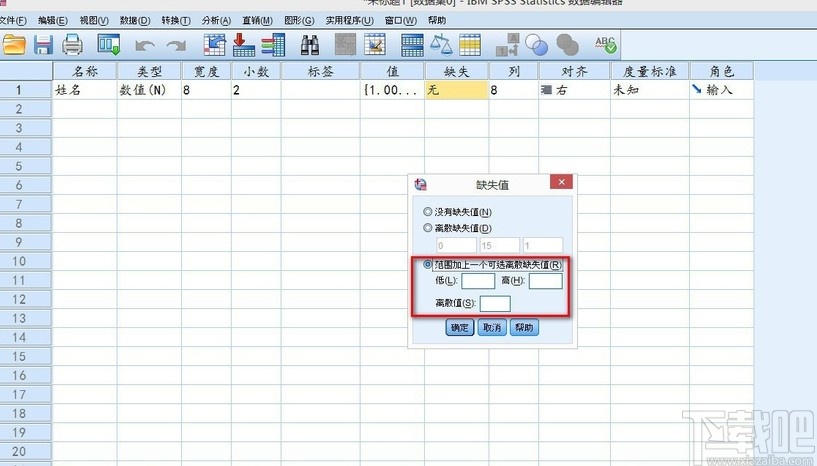
Task: Open the 直销(M) menu
Action: click(257, 20)
